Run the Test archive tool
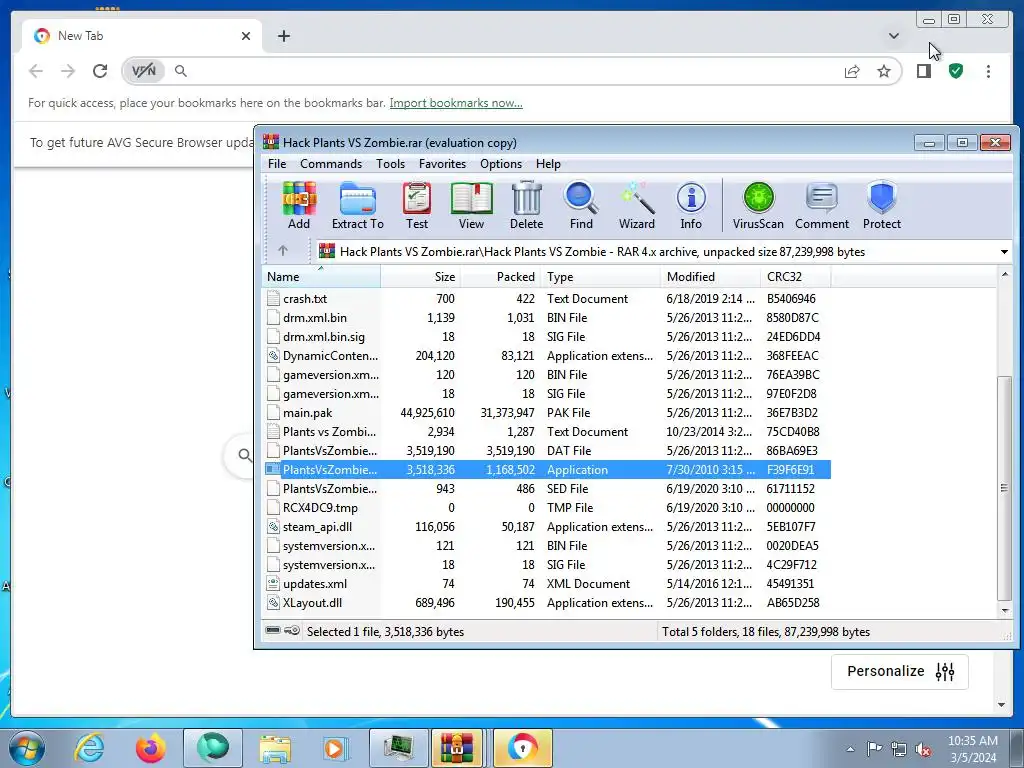1024x768 pixels. (x=417, y=206)
